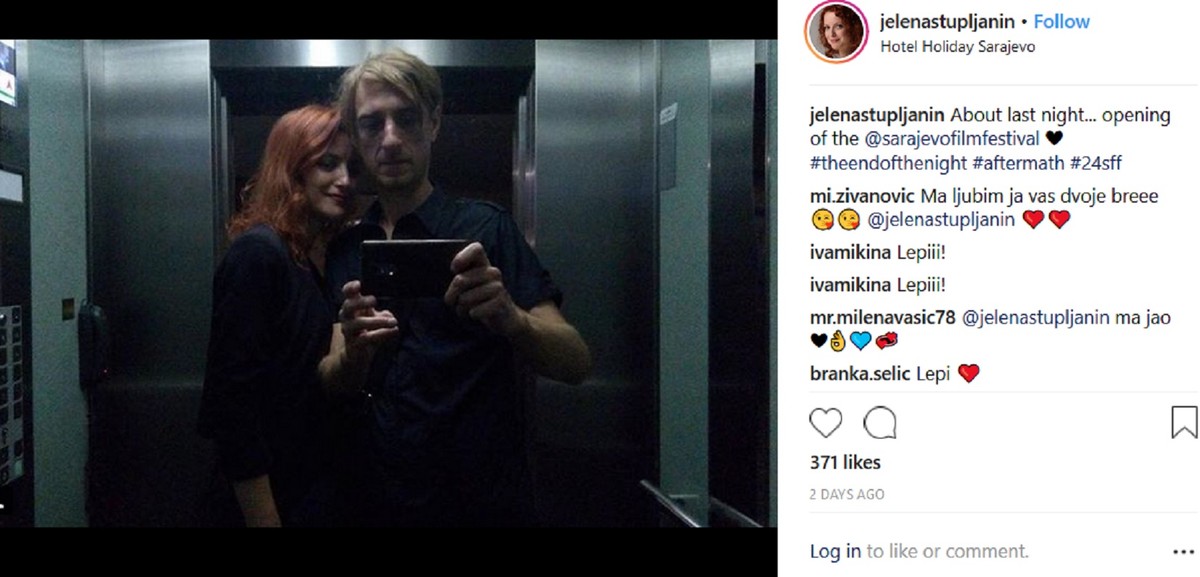This screenshot has width=1200, height=577.
Task: Click the 2 DAYS AGO timestamp
Action: pyautogui.click(x=847, y=494)
